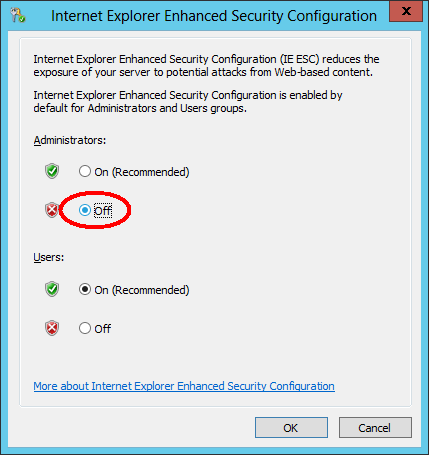The image size is (429, 455).
Task: Click the Off text label under Users
Action: pyautogui.click(x=103, y=329)
